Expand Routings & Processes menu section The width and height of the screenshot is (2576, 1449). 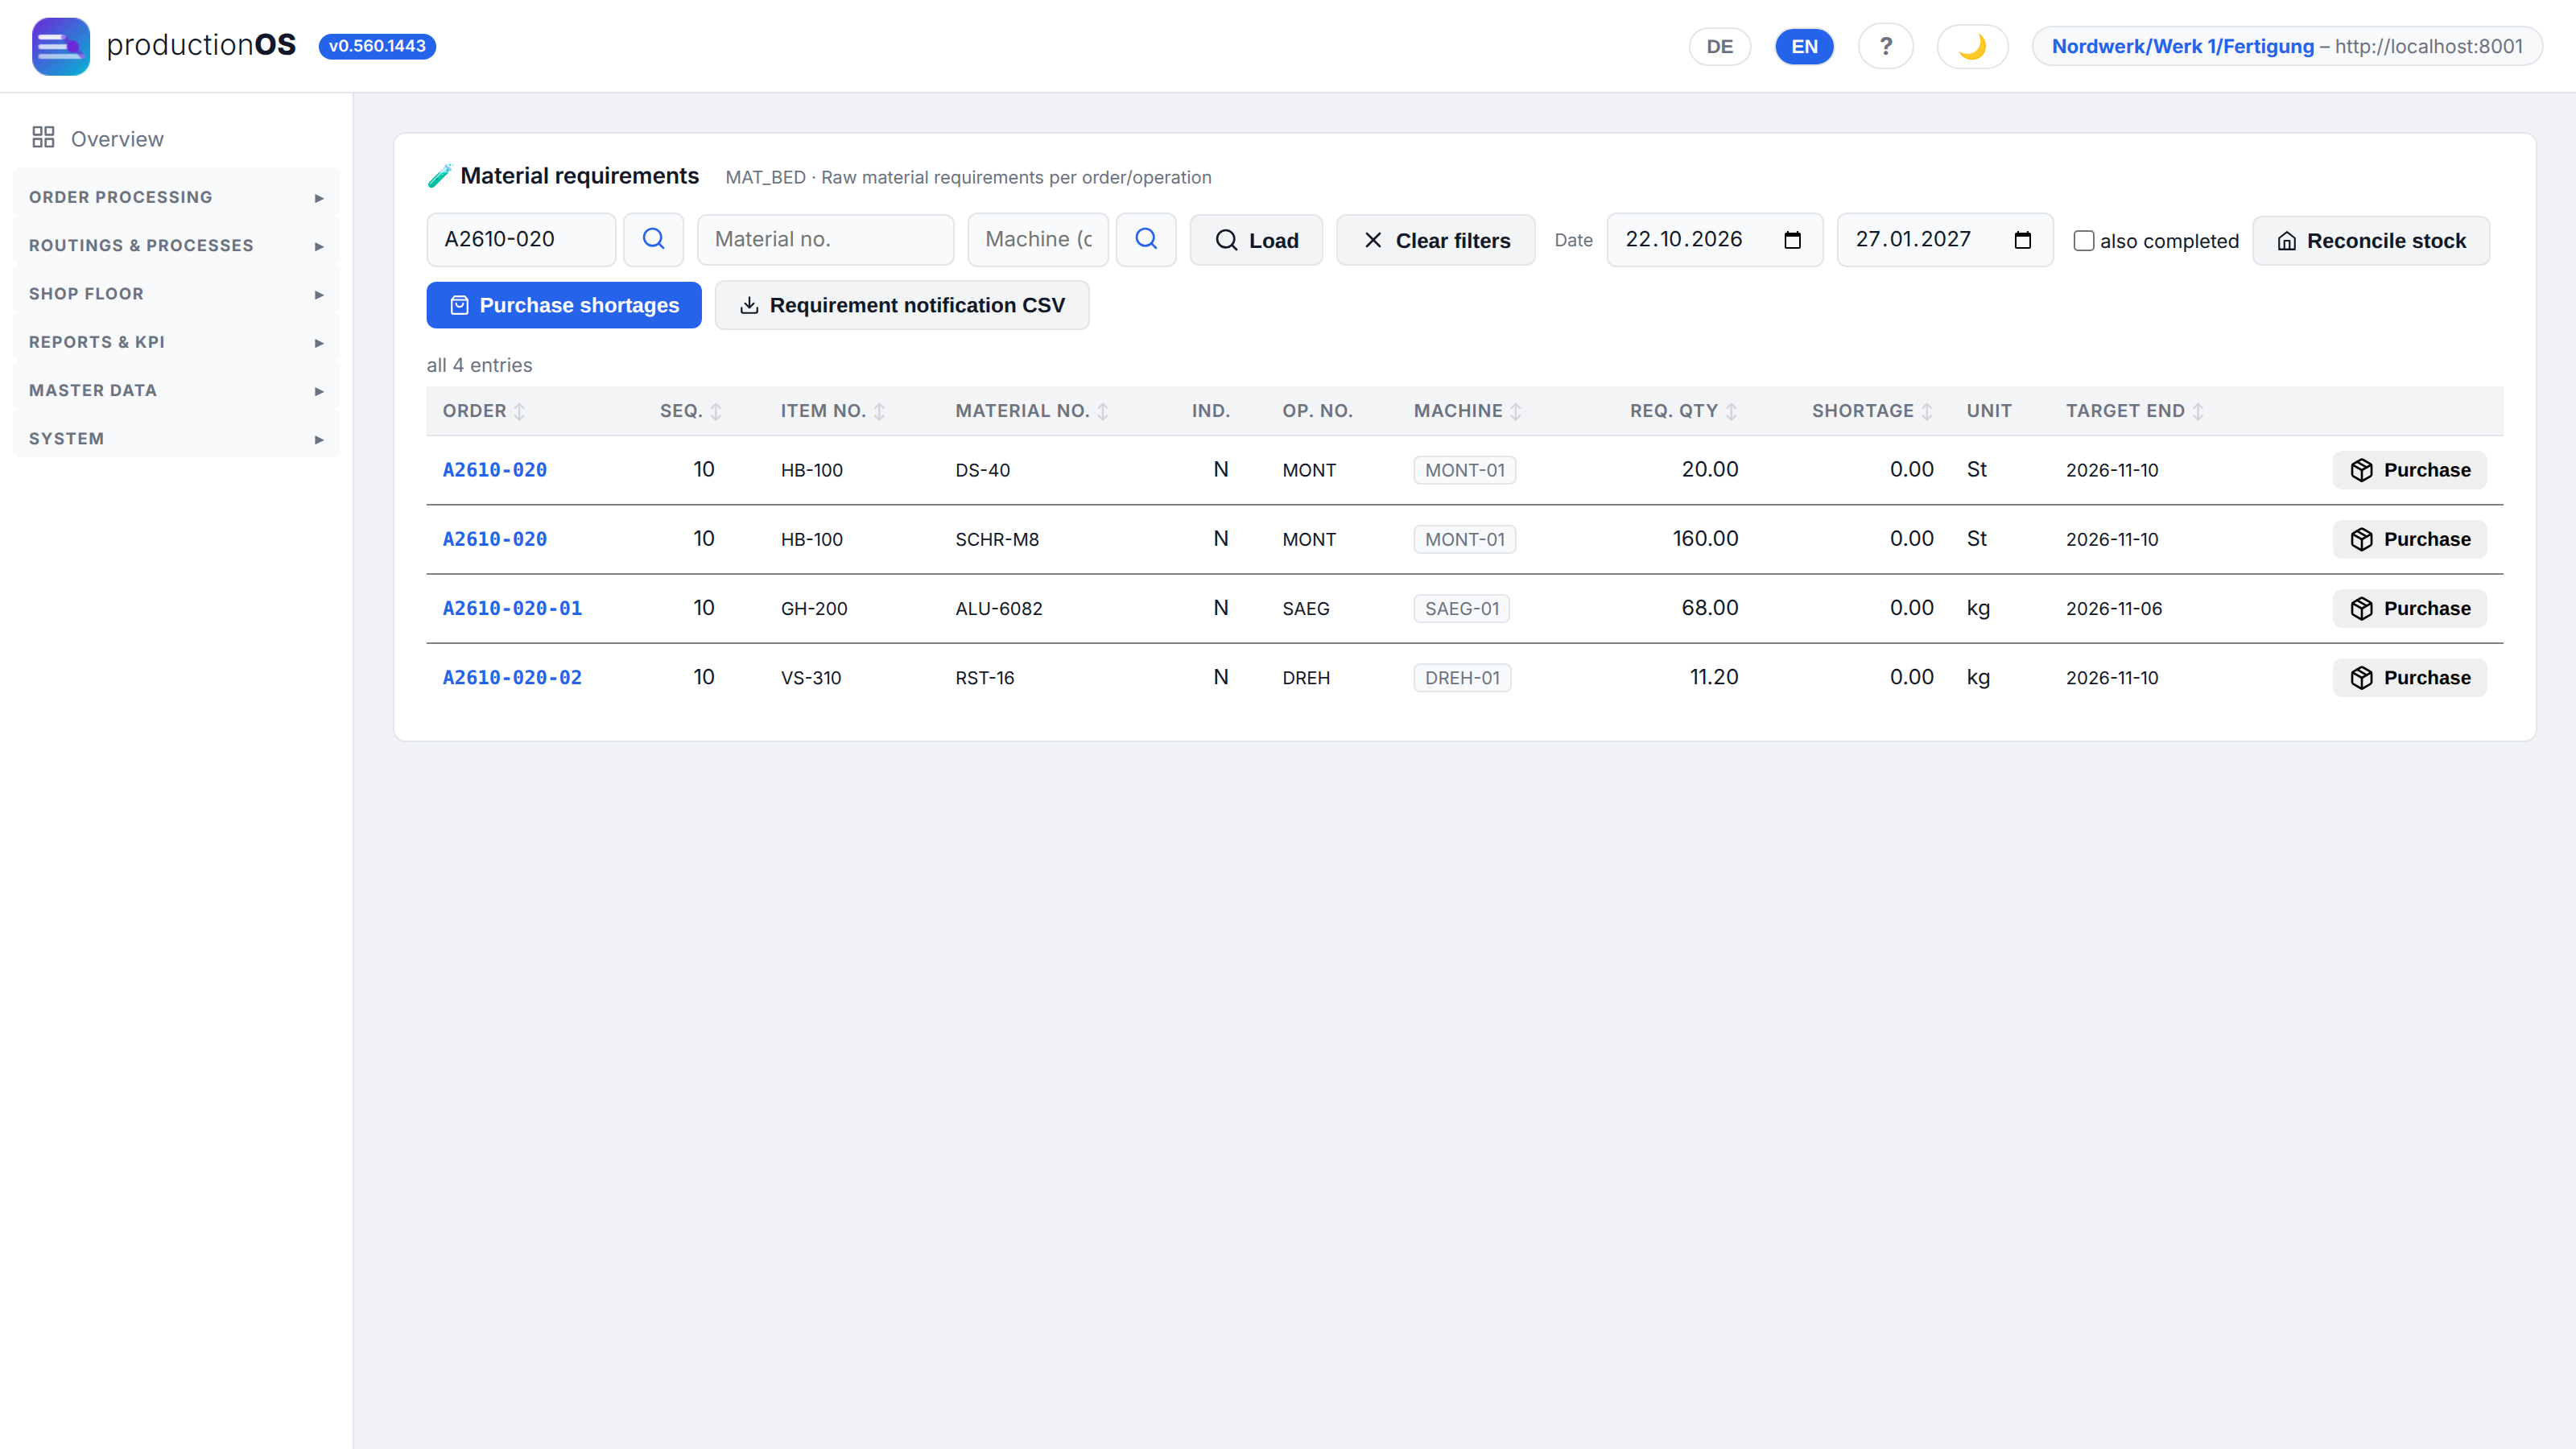[x=176, y=245]
